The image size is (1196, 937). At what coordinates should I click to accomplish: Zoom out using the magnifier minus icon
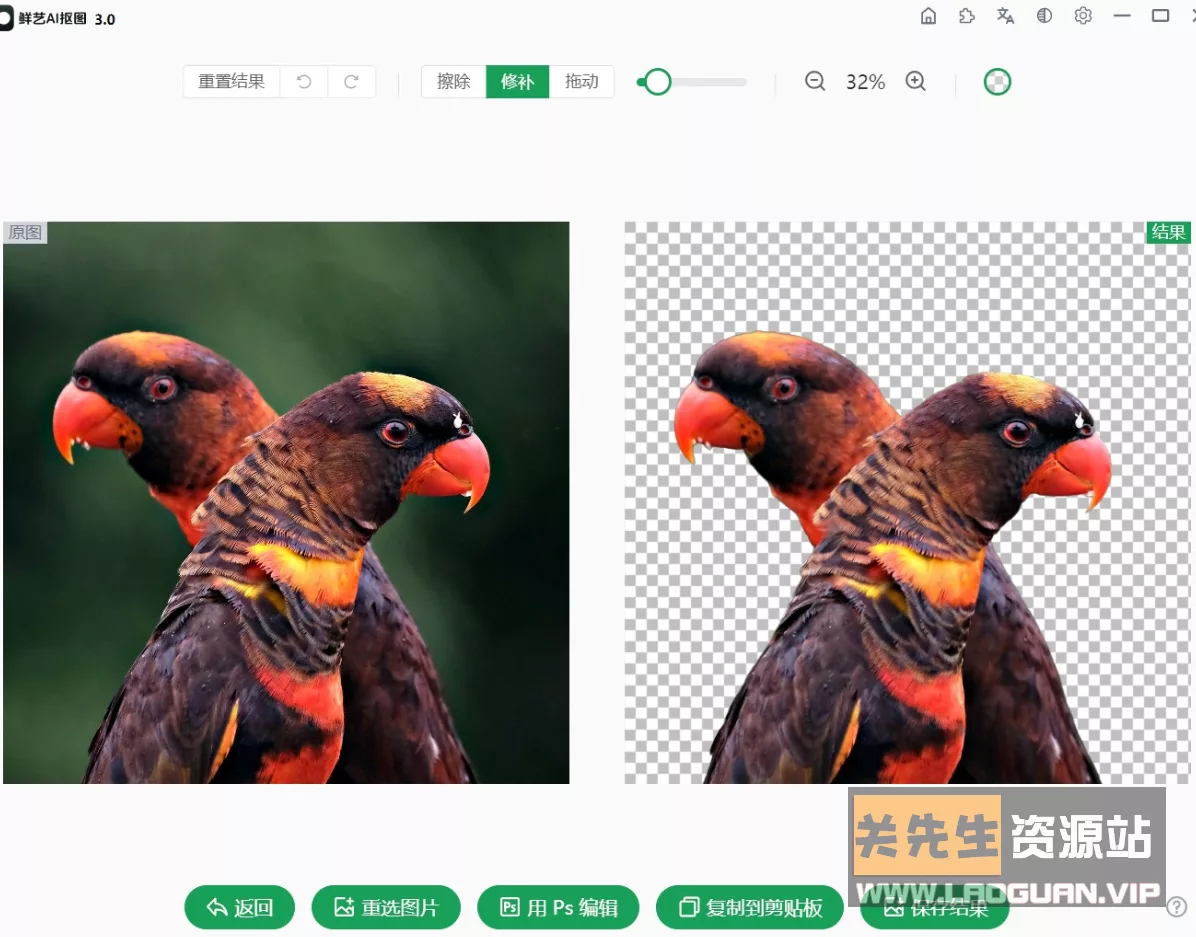pos(815,82)
